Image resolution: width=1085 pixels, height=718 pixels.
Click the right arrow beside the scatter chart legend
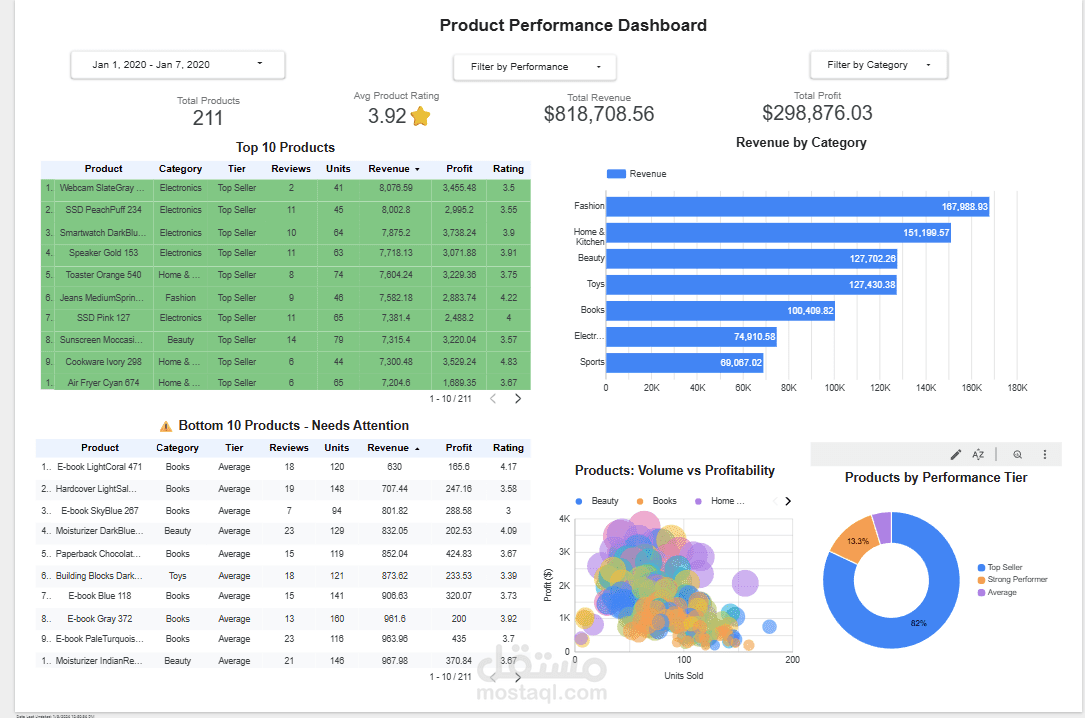coord(789,500)
